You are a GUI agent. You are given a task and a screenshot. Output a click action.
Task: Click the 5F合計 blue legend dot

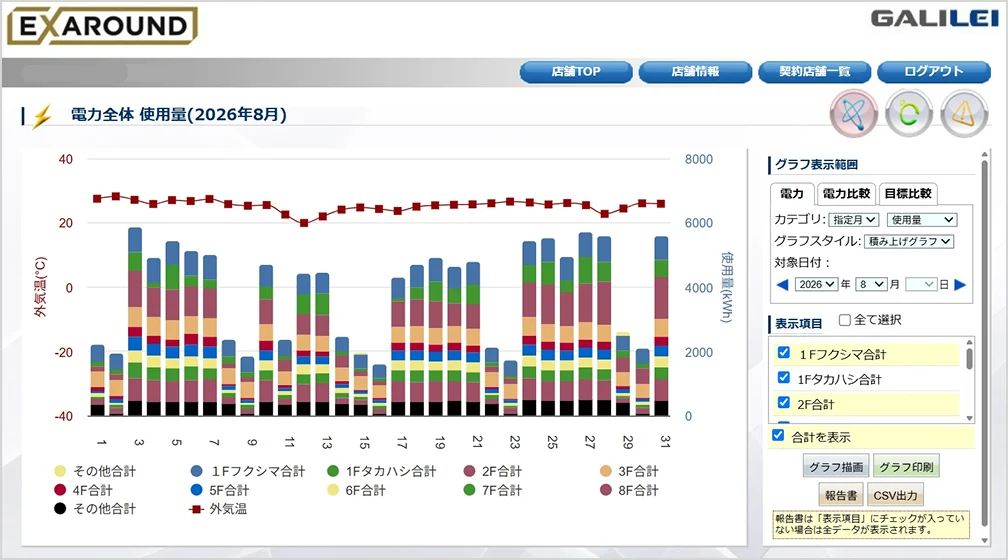197,490
